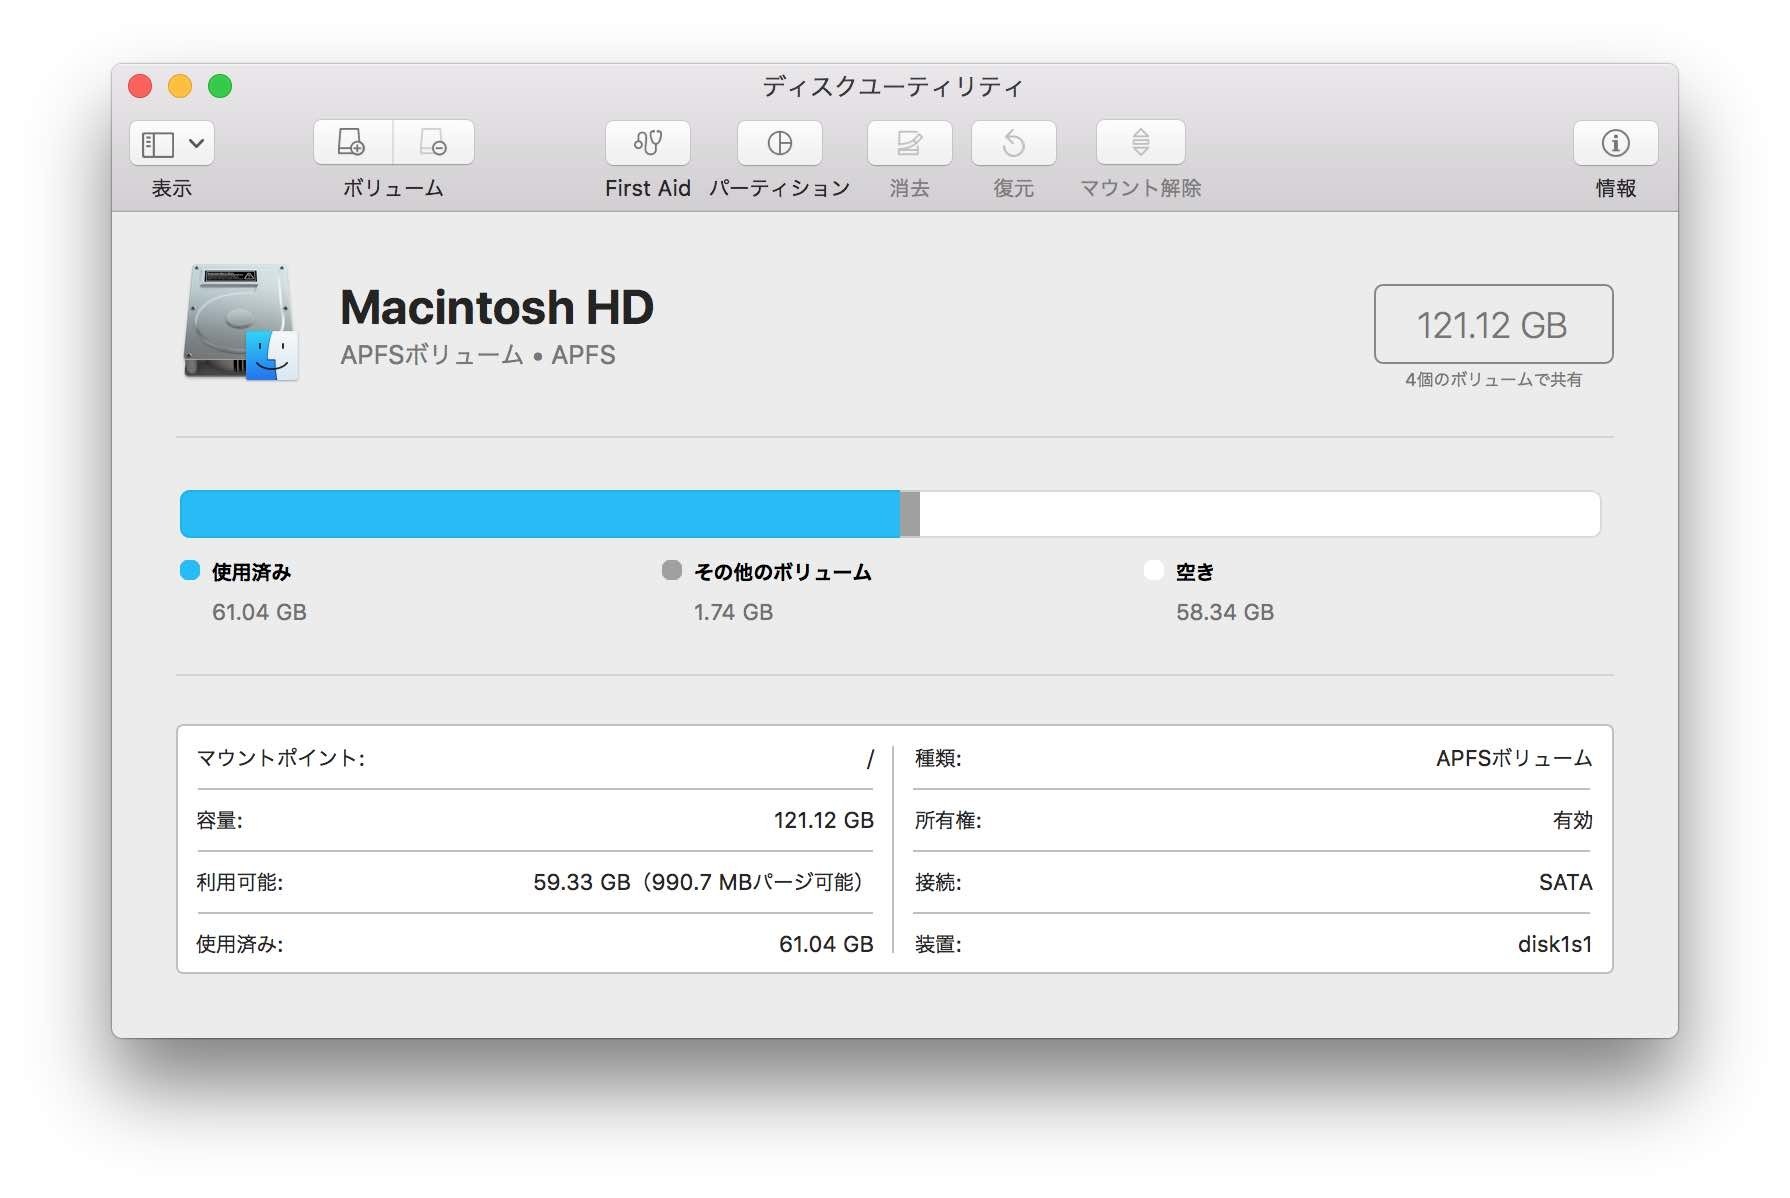Click the 1.74 GB other volumes value
Screen dimensions: 1790x1198
[x=734, y=612]
